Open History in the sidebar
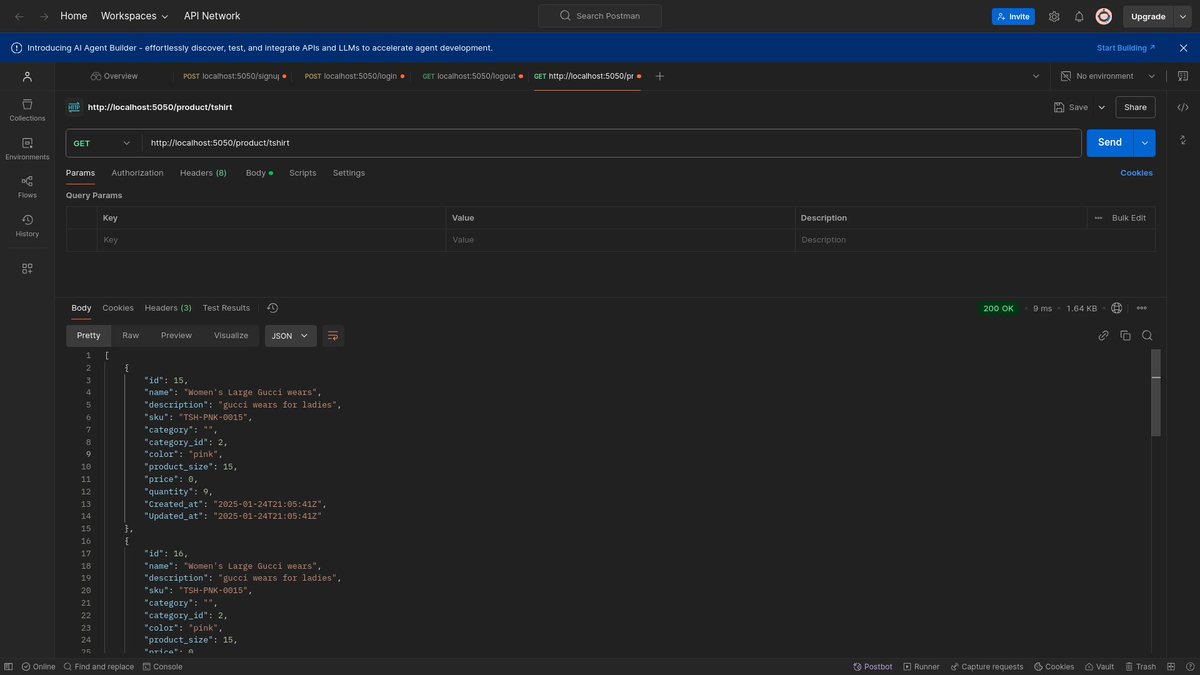1200x675 pixels. (x=27, y=226)
